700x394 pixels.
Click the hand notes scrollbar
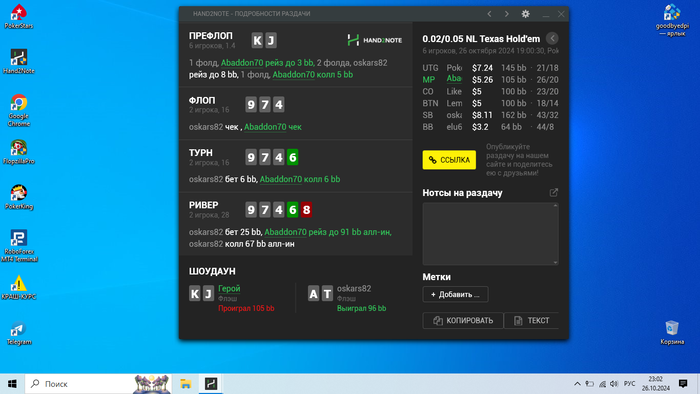[x=555, y=234]
